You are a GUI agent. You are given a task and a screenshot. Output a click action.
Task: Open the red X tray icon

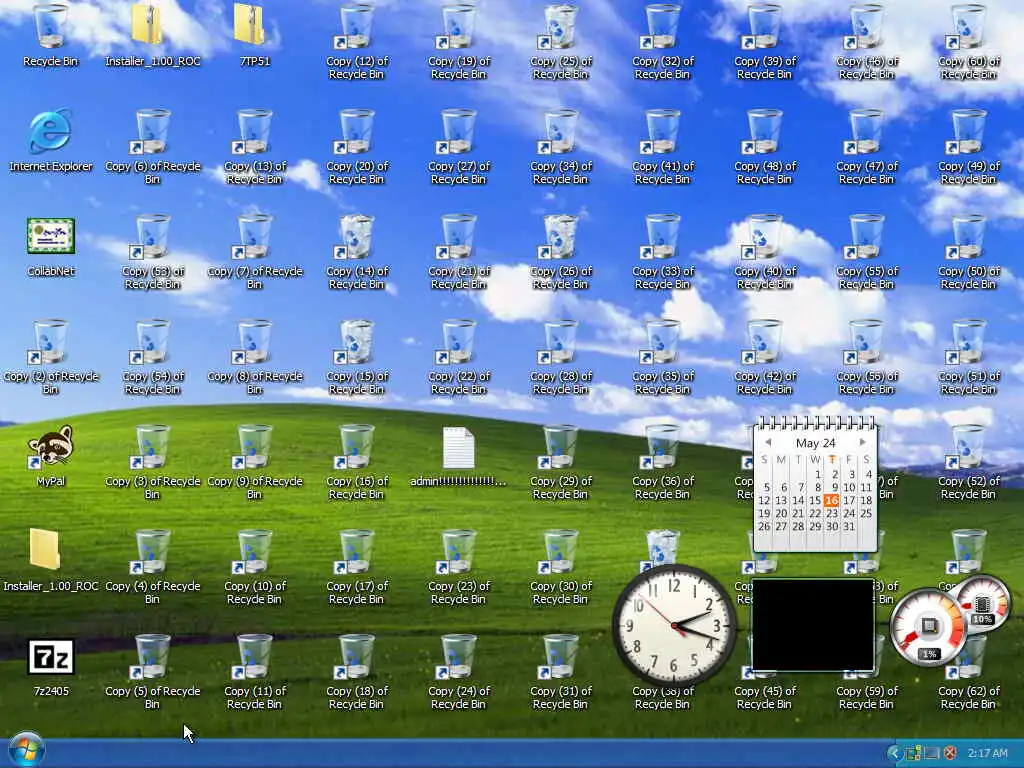pos(950,753)
